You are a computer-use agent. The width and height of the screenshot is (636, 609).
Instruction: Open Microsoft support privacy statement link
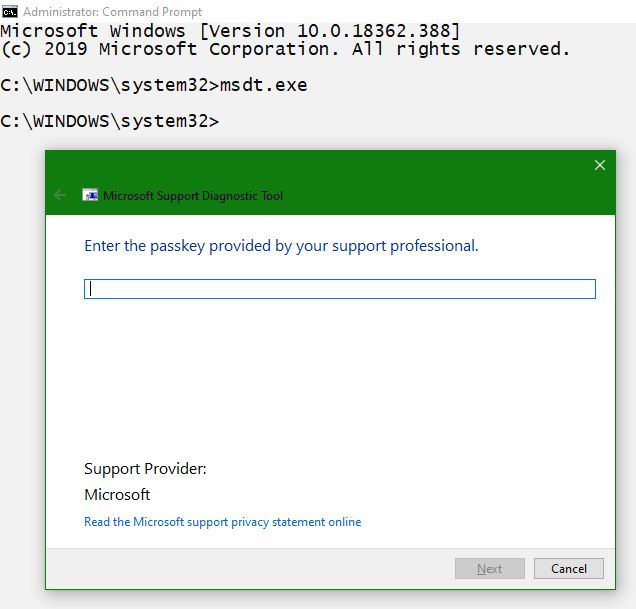coord(222,522)
